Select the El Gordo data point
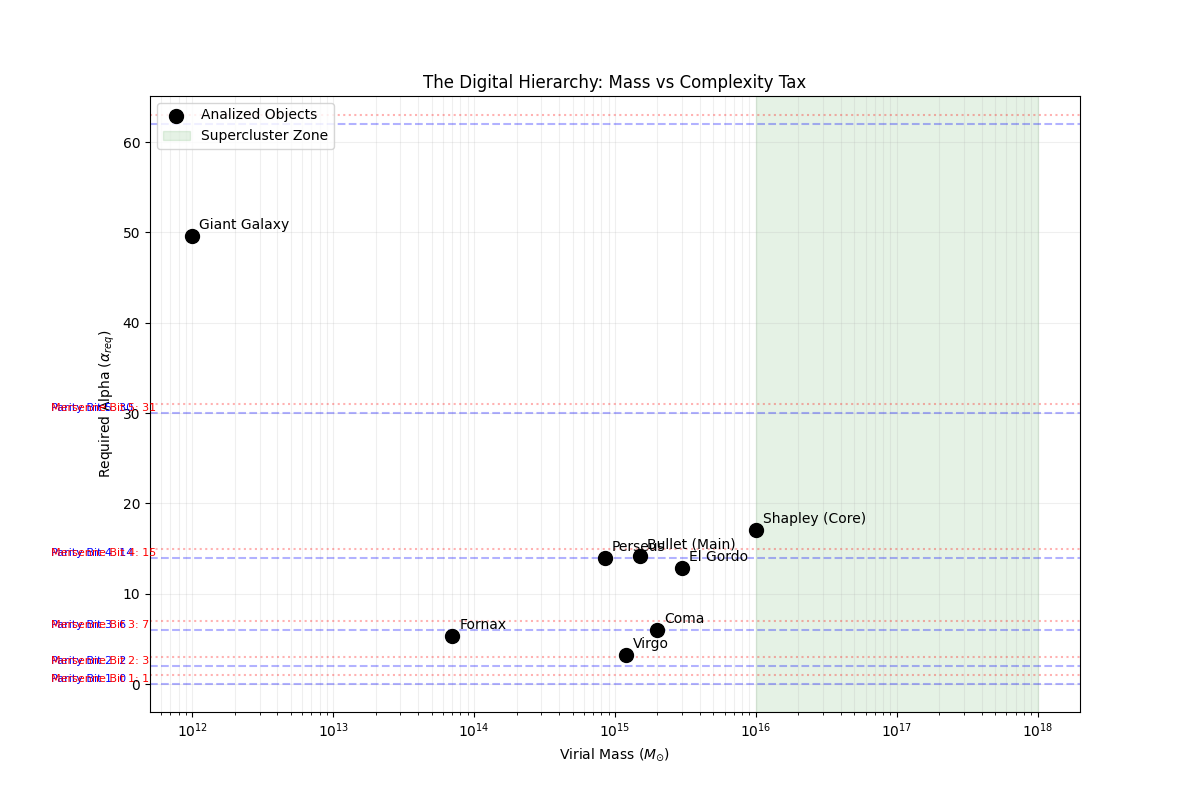Screen dimensions: 1200x800 coord(682,568)
